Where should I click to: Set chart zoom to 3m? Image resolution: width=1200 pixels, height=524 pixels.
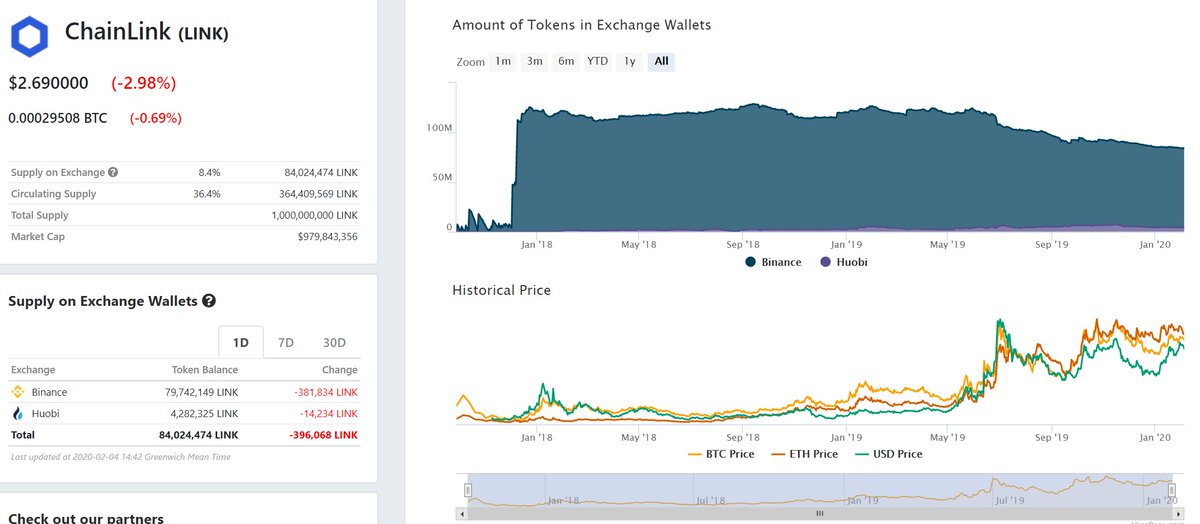tap(535, 62)
